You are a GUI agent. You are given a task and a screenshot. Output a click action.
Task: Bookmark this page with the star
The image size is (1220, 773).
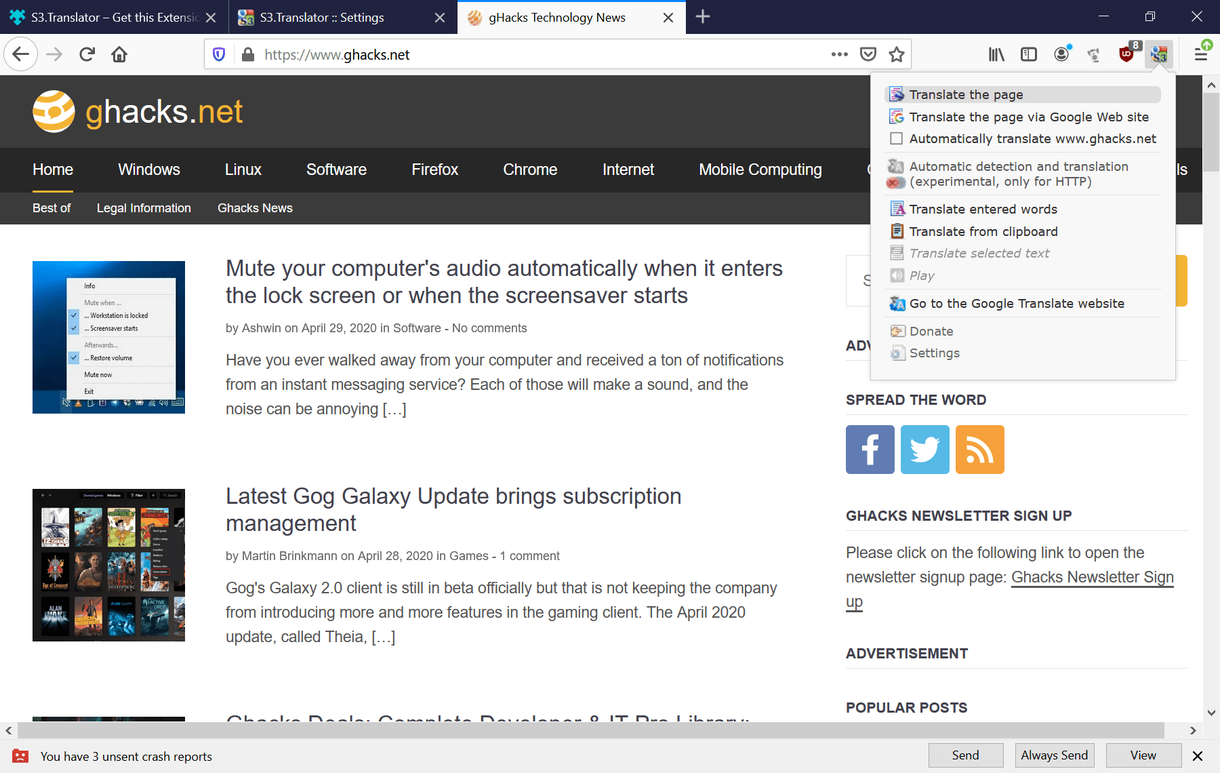coord(897,55)
